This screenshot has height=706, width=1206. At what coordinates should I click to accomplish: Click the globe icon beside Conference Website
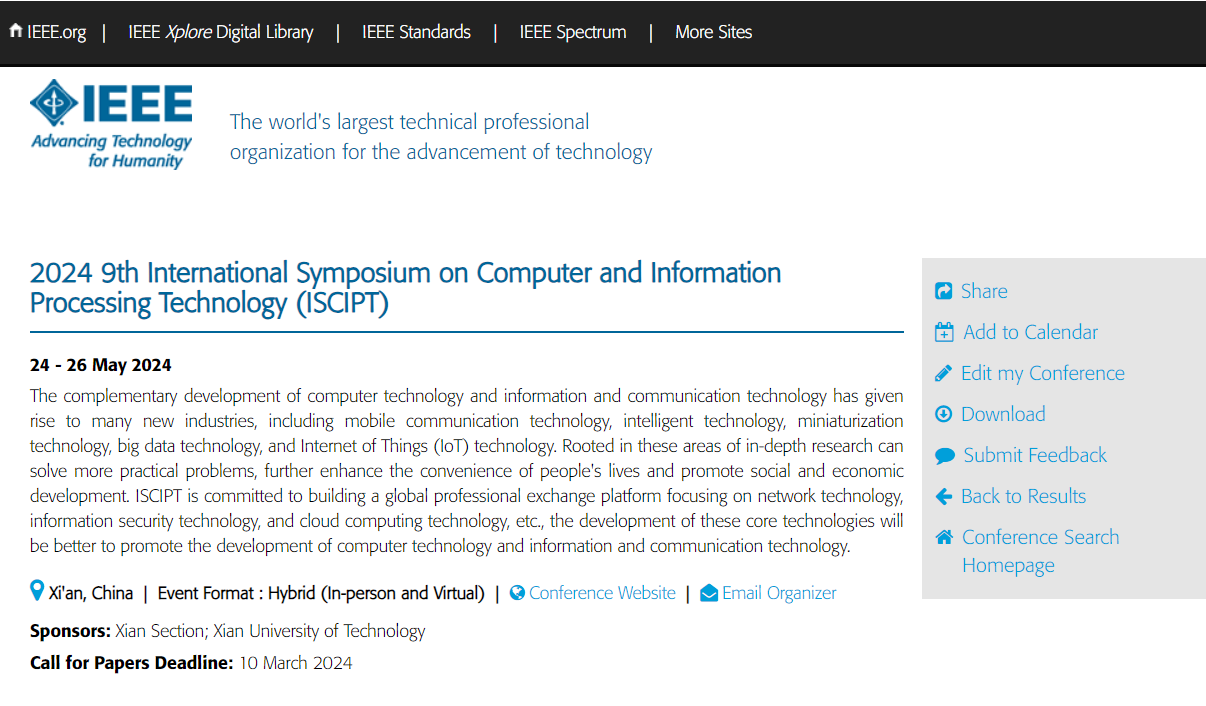coord(517,593)
